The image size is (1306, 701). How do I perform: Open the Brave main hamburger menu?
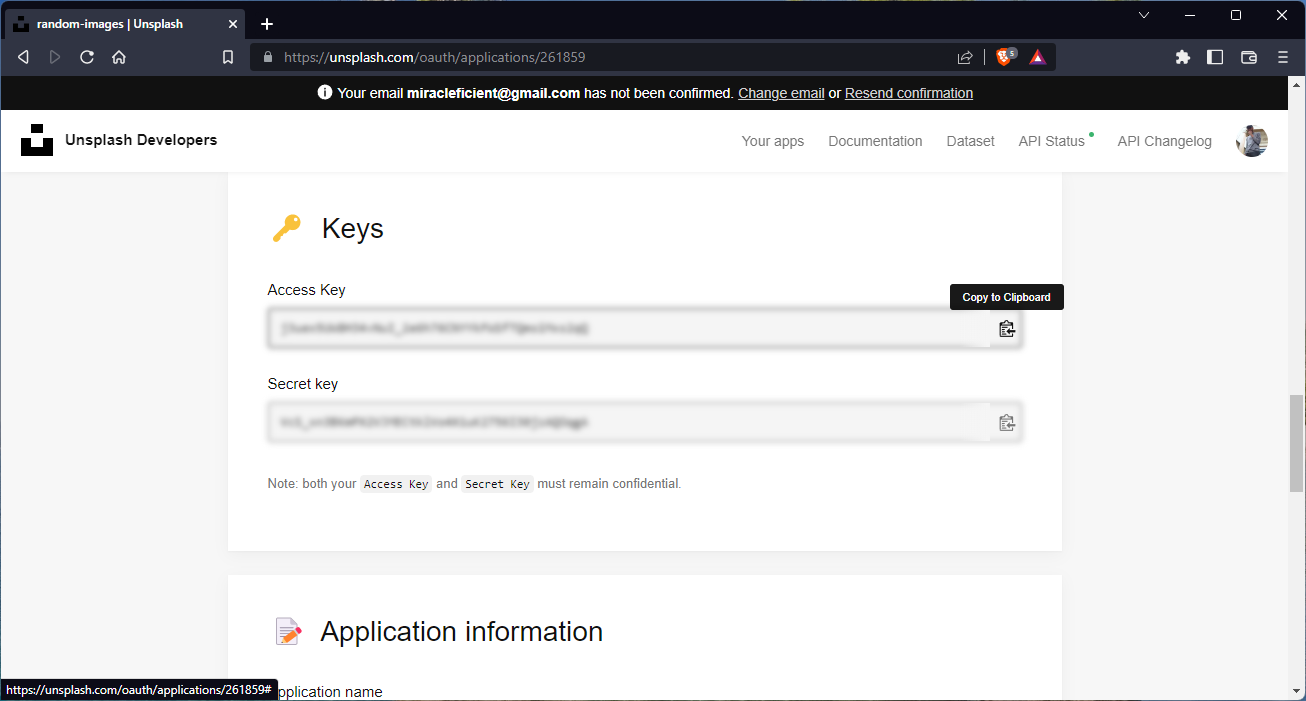pyautogui.click(x=1283, y=57)
